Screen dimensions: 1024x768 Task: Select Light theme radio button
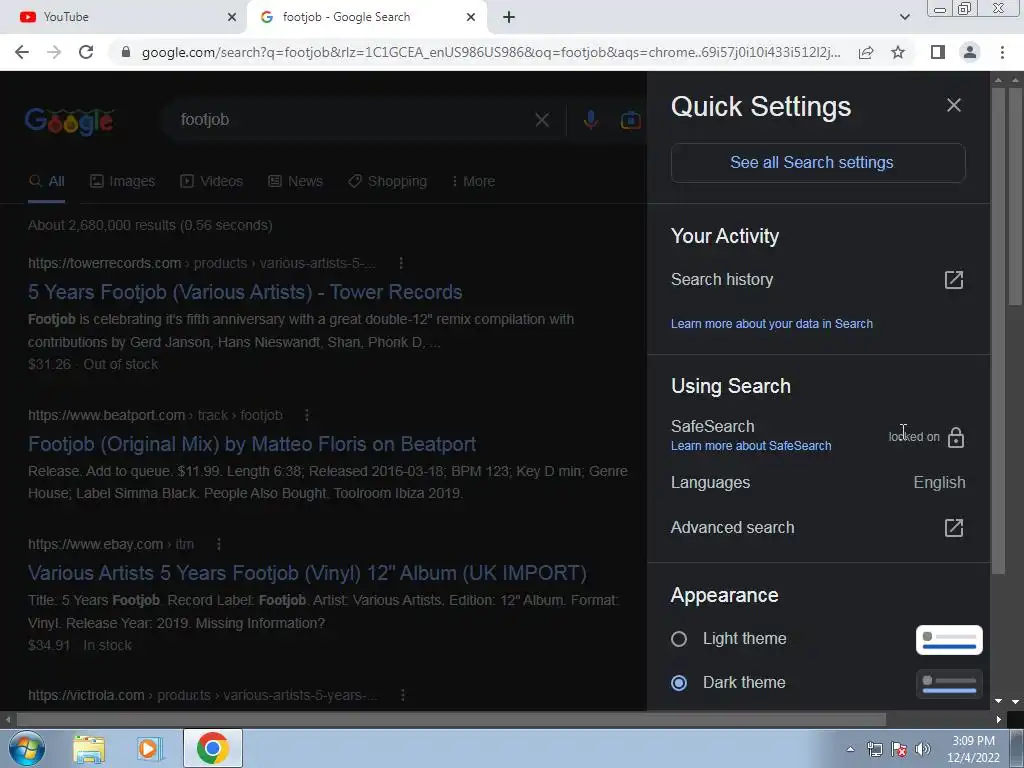pyautogui.click(x=679, y=639)
